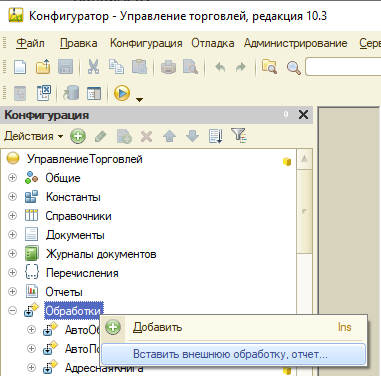The width and height of the screenshot is (381, 376).
Task: Select the УправлениеТорговлей root node
Action: [x=84, y=159]
